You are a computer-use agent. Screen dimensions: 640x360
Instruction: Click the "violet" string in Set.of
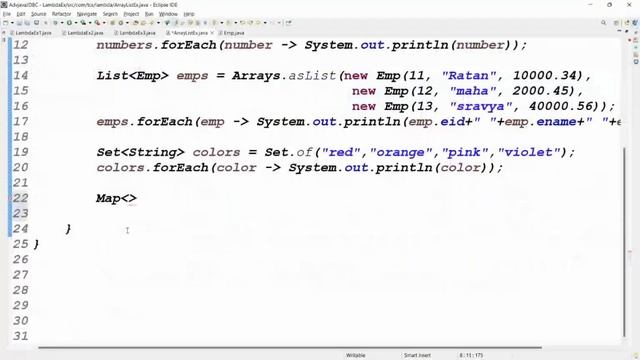tap(529, 152)
